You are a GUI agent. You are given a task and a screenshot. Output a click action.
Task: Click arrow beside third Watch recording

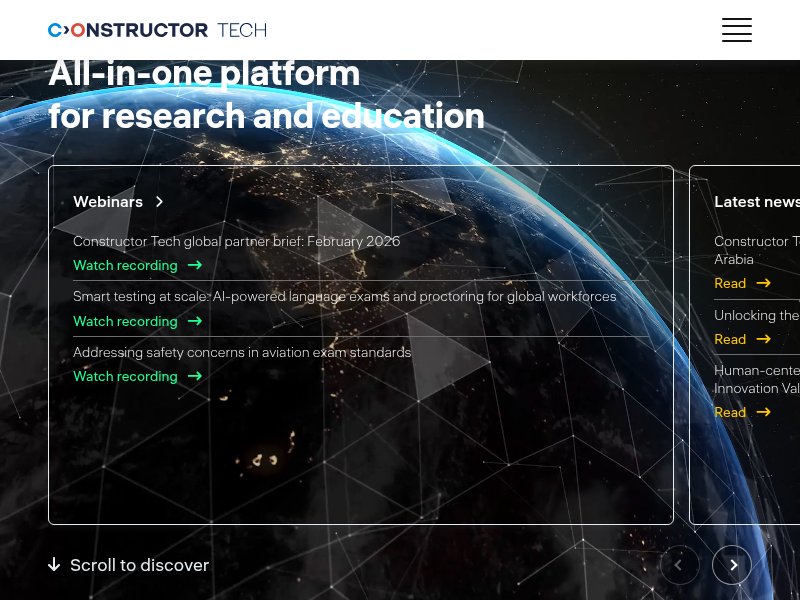pyautogui.click(x=195, y=376)
